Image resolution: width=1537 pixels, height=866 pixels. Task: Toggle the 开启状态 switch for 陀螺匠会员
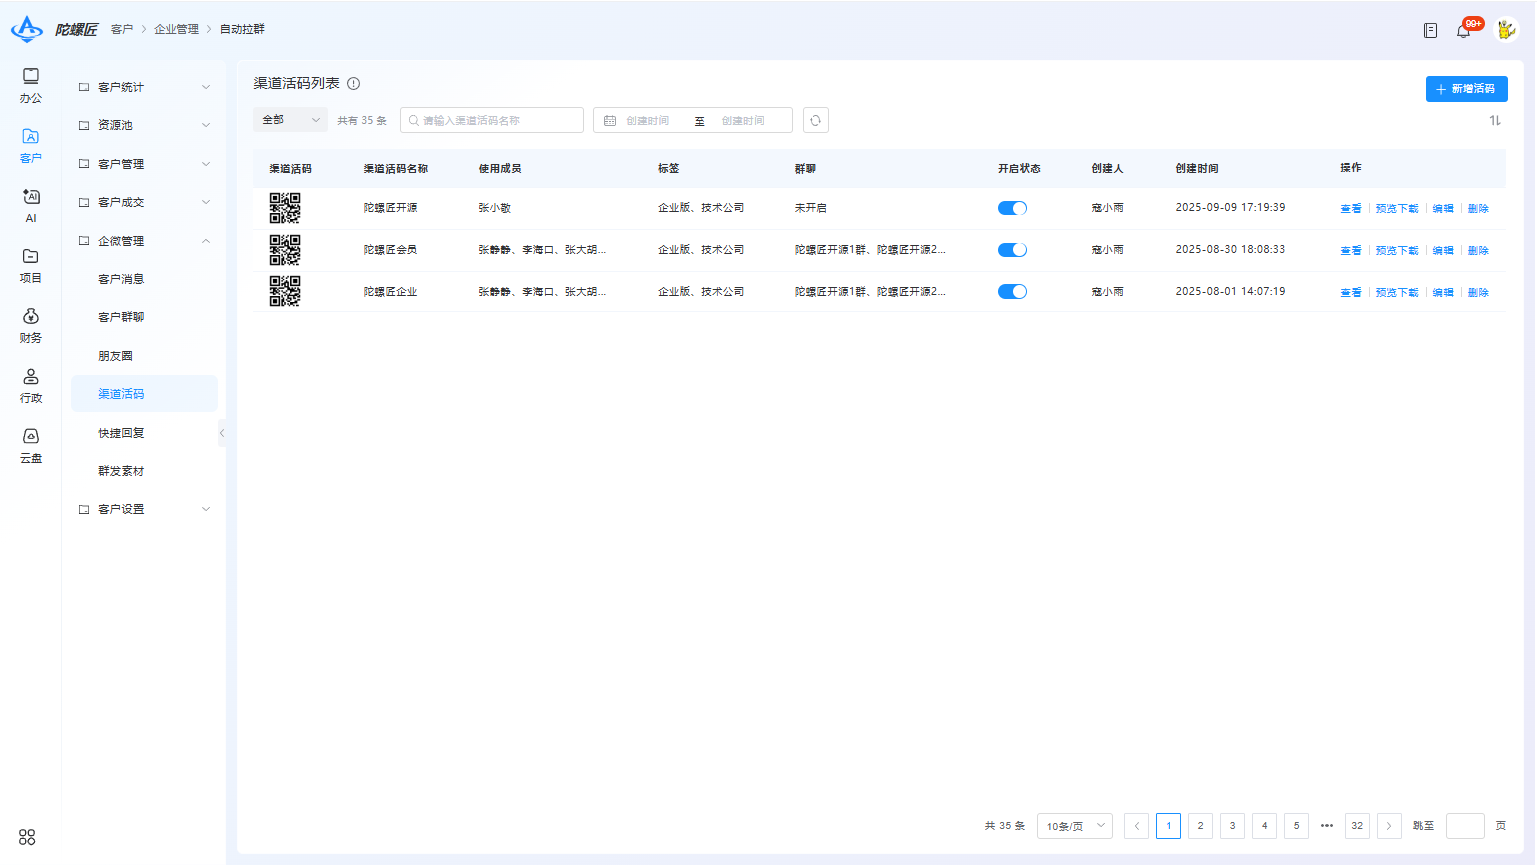click(1012, 250)
